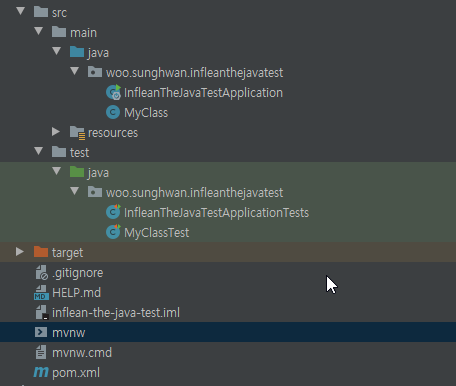This screenshot has width=456, height=386.
Task: Click the blue java sources folder icon
Action: (77, 52)
